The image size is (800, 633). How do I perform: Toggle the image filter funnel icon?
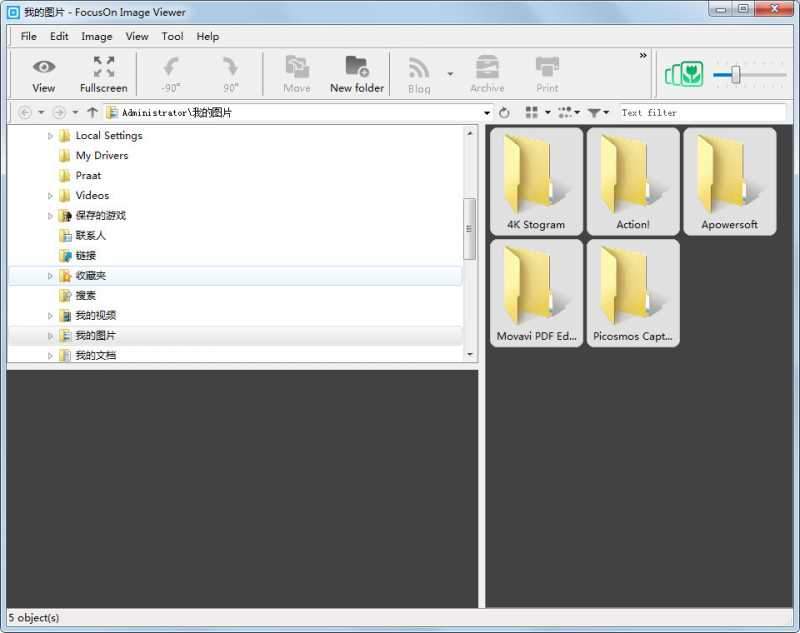(x=596, y=112)
